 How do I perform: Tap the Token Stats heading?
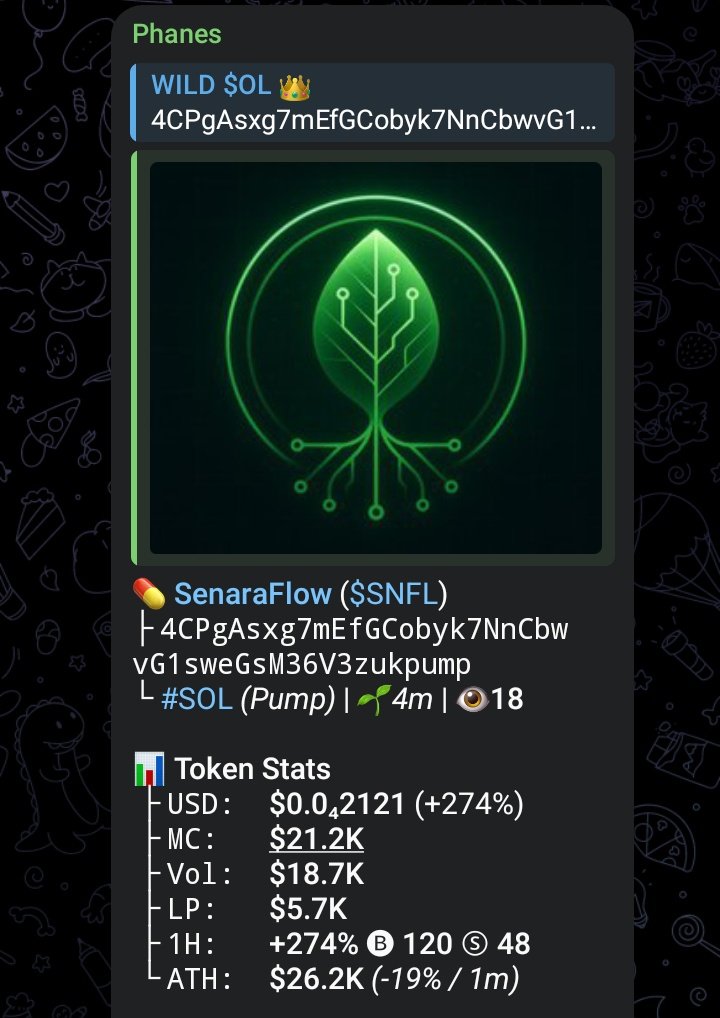click(x=253, y=769)
